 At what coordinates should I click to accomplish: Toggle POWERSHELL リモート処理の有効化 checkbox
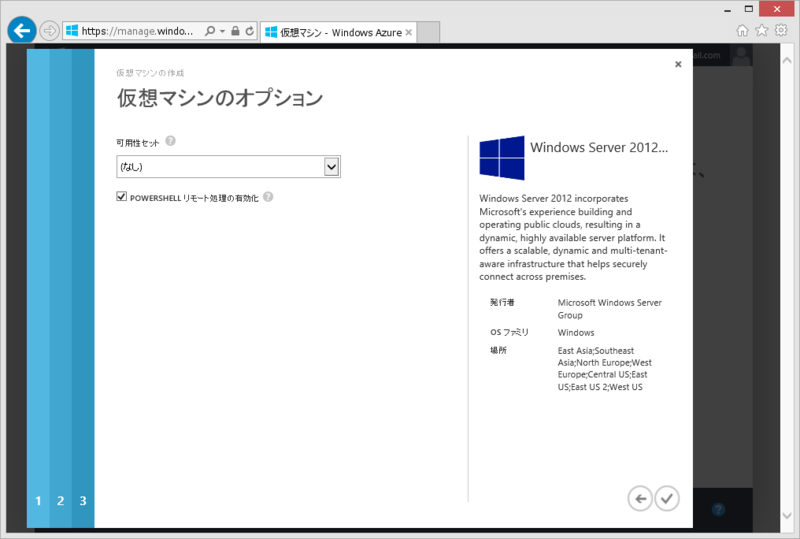point(121,197)
